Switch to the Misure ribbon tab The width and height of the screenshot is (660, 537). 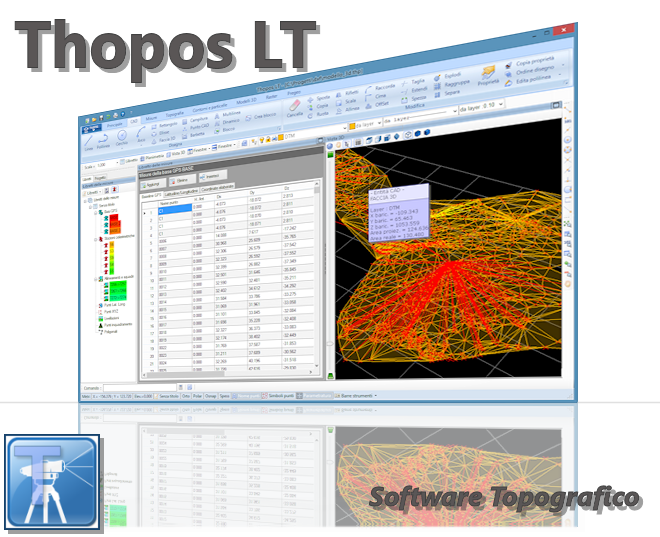151,118
